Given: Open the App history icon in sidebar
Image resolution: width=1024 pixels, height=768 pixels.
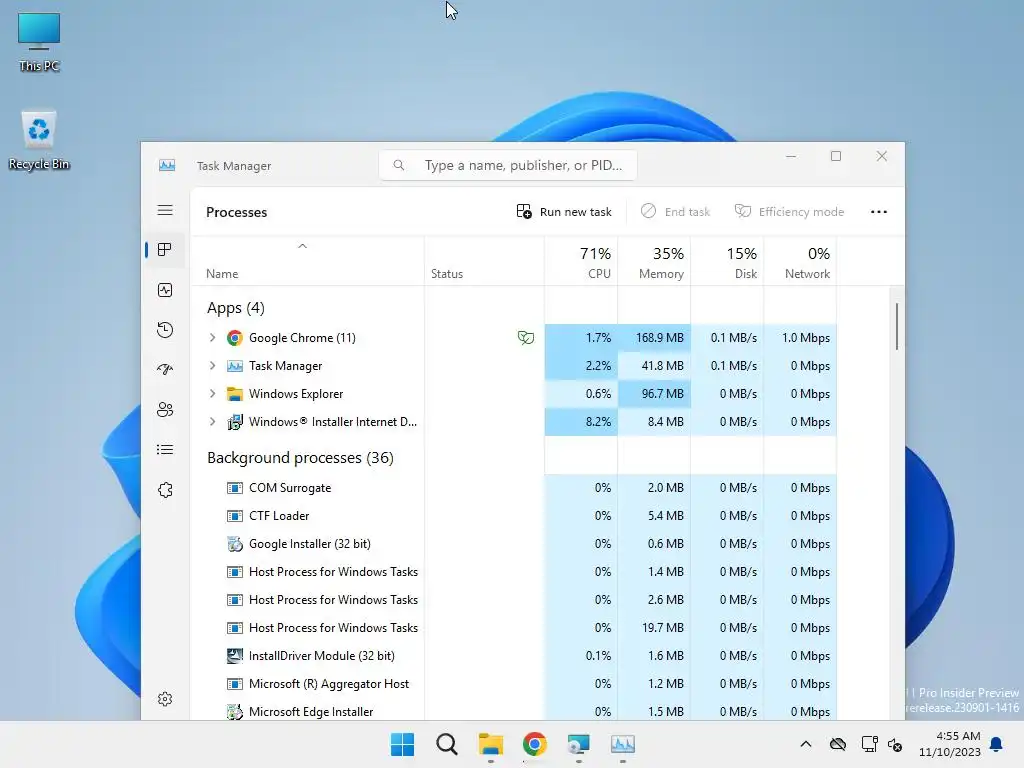Looking at the screenshot, I should tap(165, 330).
